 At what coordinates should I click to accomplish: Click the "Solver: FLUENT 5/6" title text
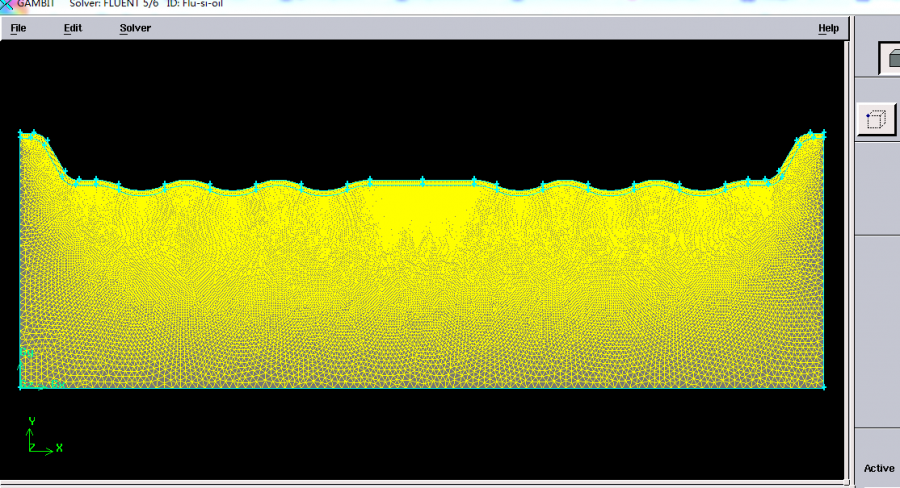(114, 4)
